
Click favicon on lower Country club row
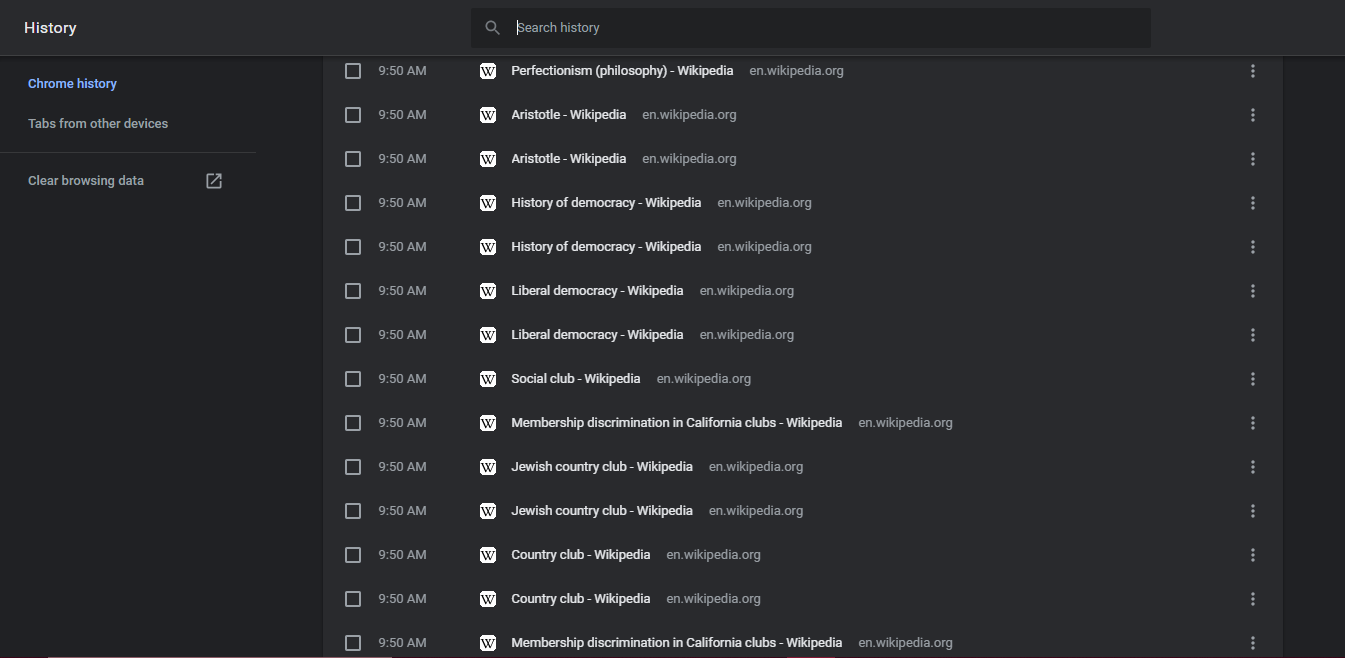488,599
